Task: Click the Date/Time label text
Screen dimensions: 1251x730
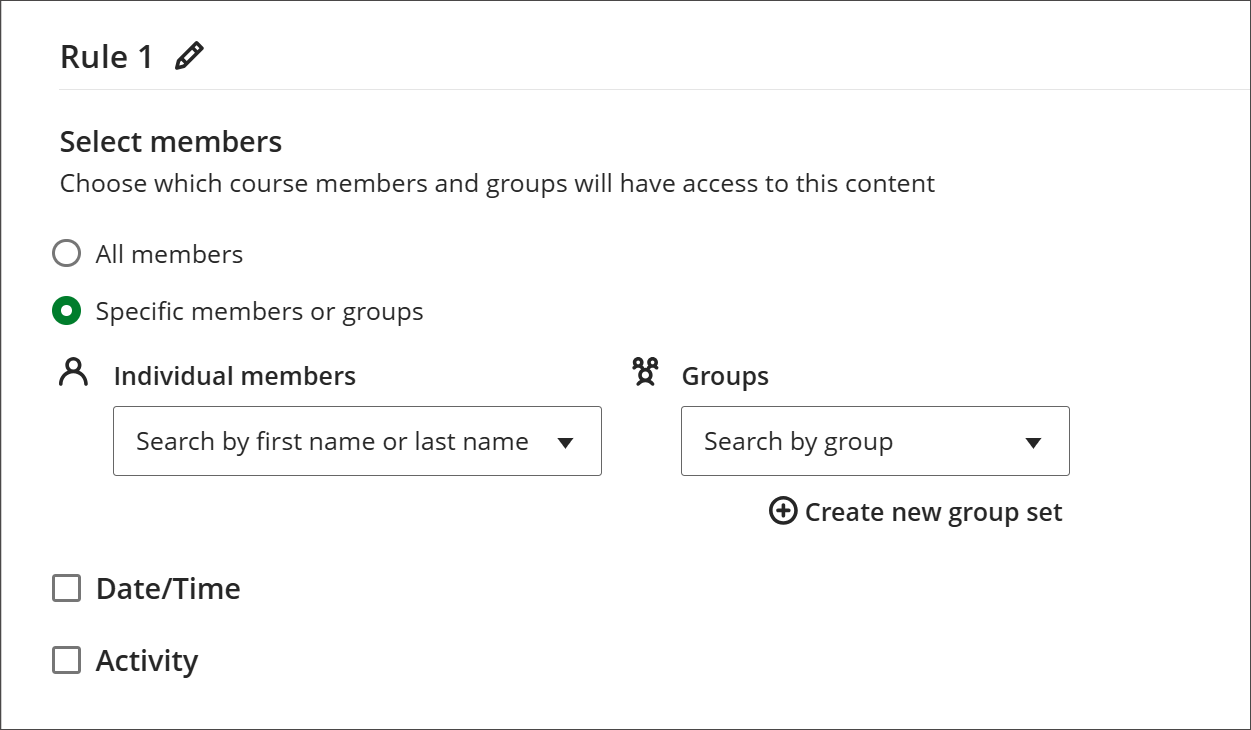Action: click(x=167, y=588)
